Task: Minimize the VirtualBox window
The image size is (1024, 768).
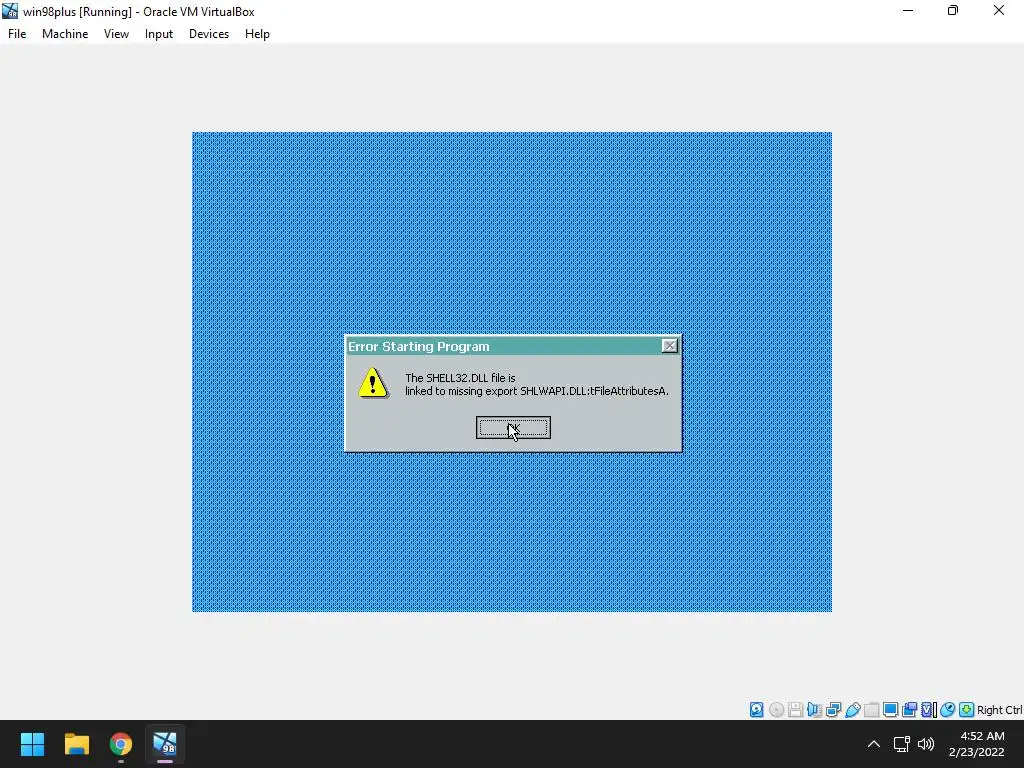Action: (x=908, y=10)
